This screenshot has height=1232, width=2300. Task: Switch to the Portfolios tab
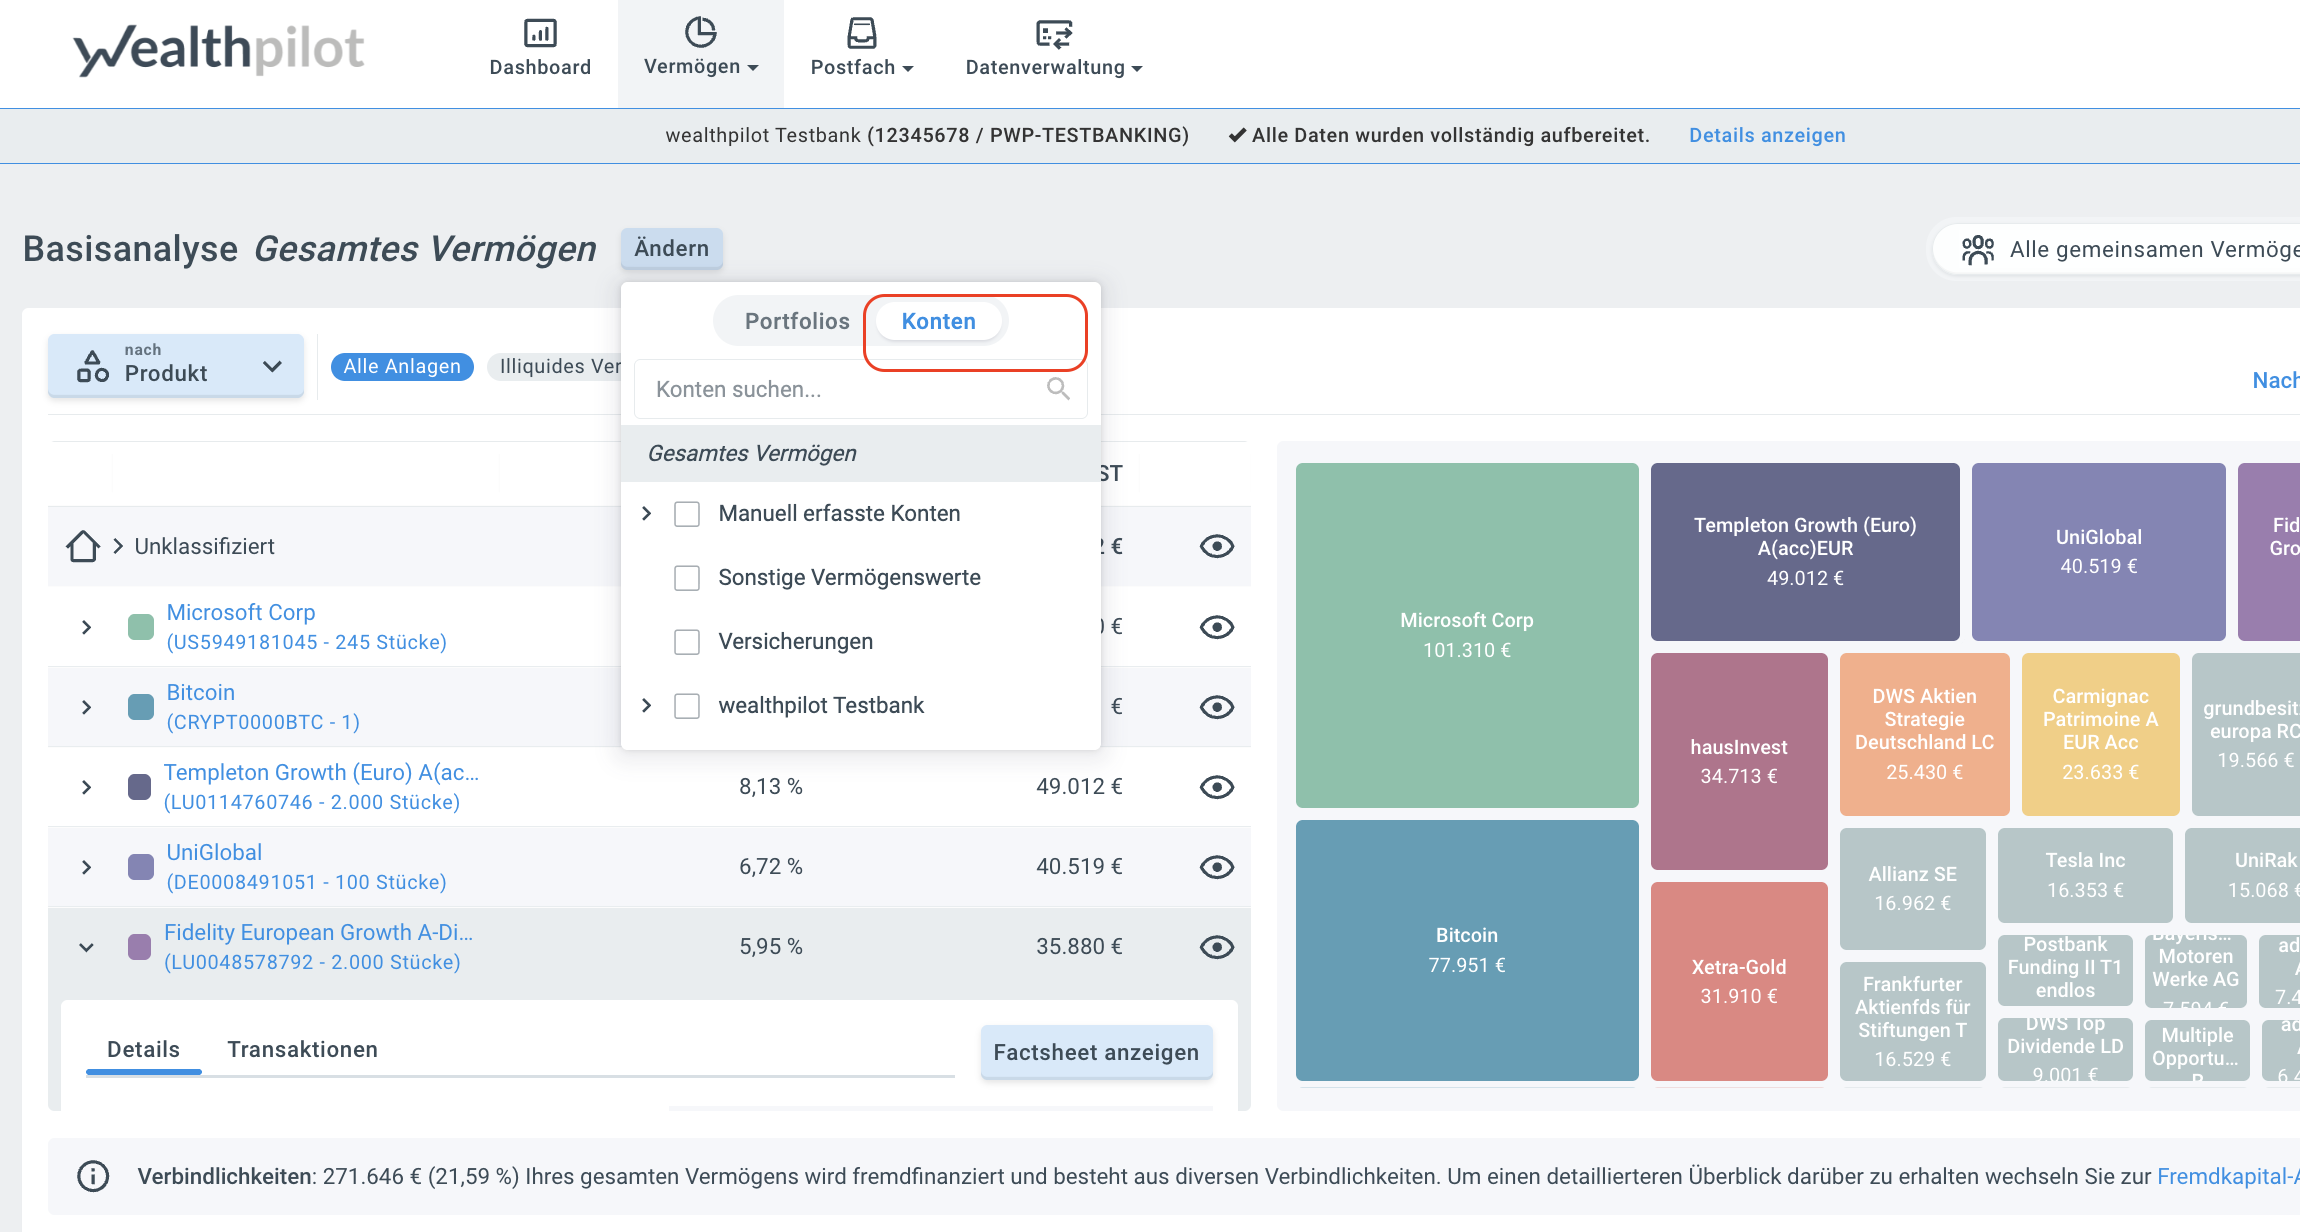tap(796, 321)
